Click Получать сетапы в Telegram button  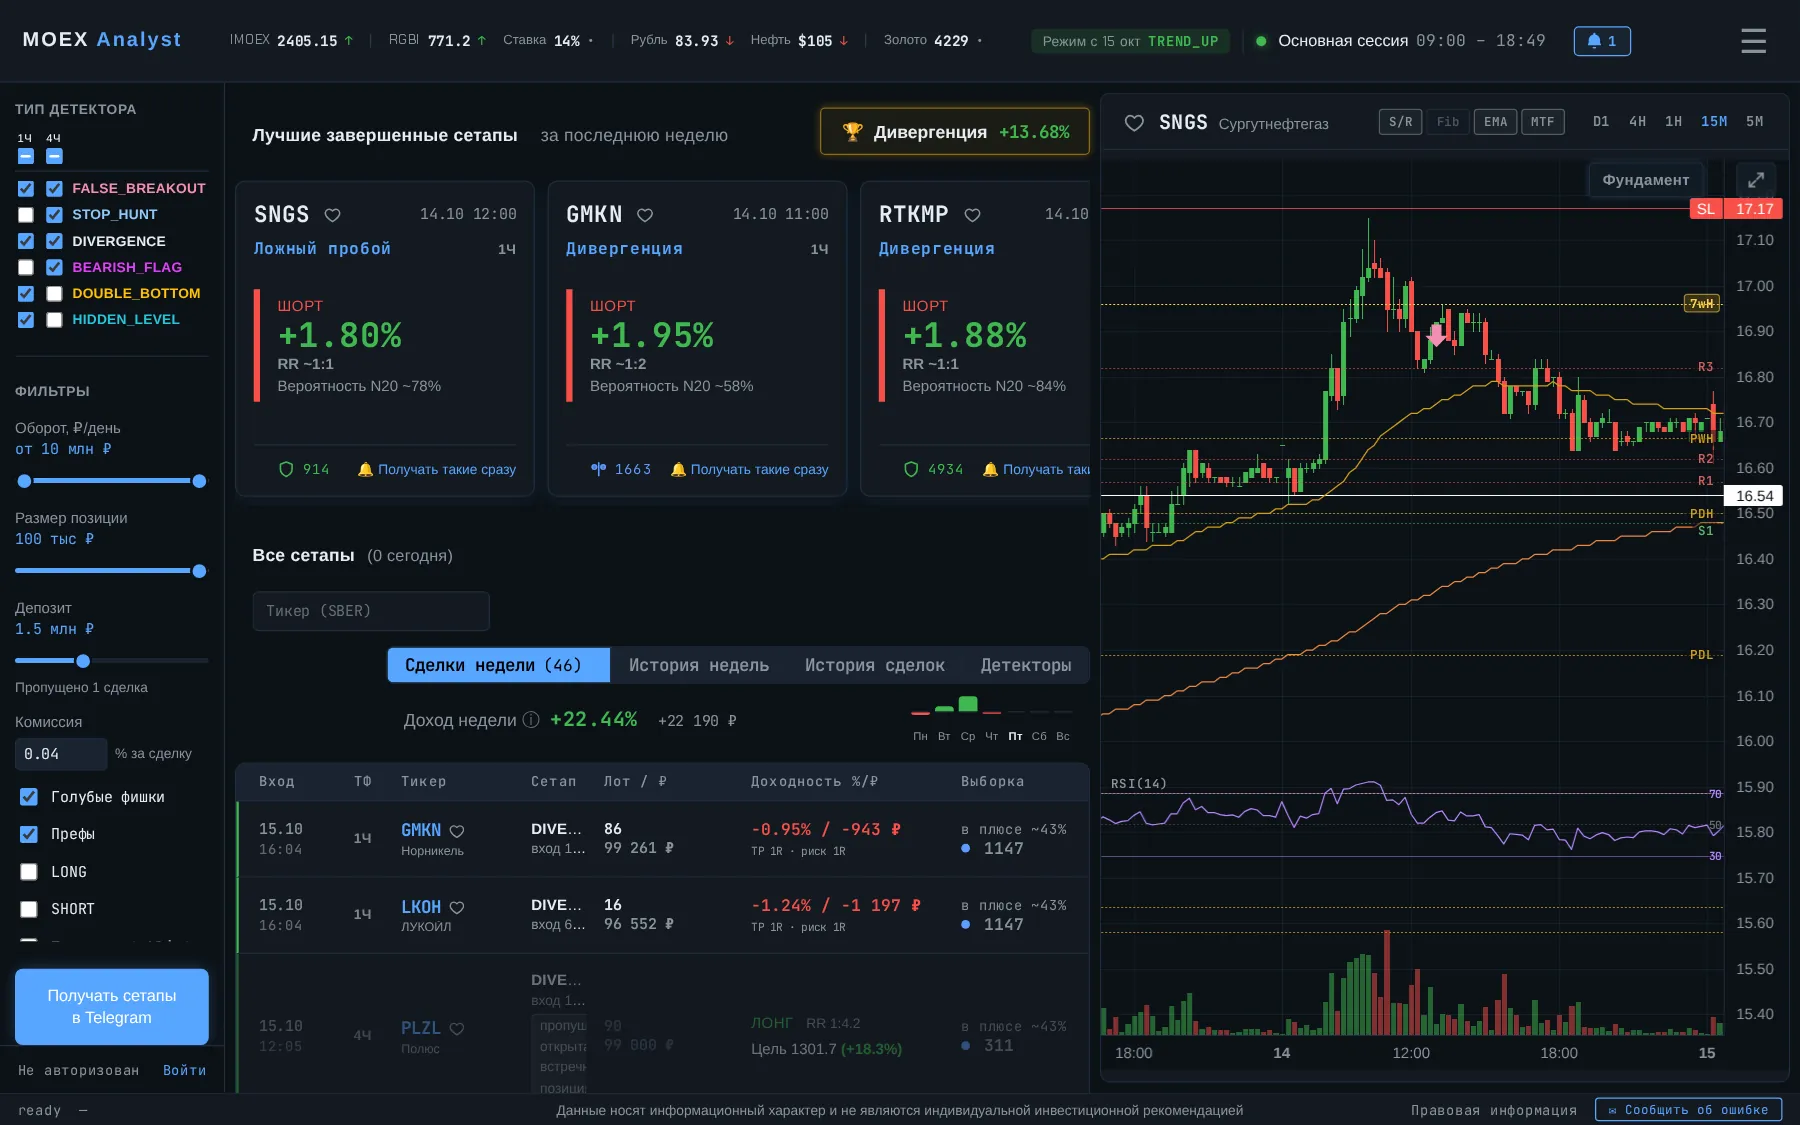112,1007
